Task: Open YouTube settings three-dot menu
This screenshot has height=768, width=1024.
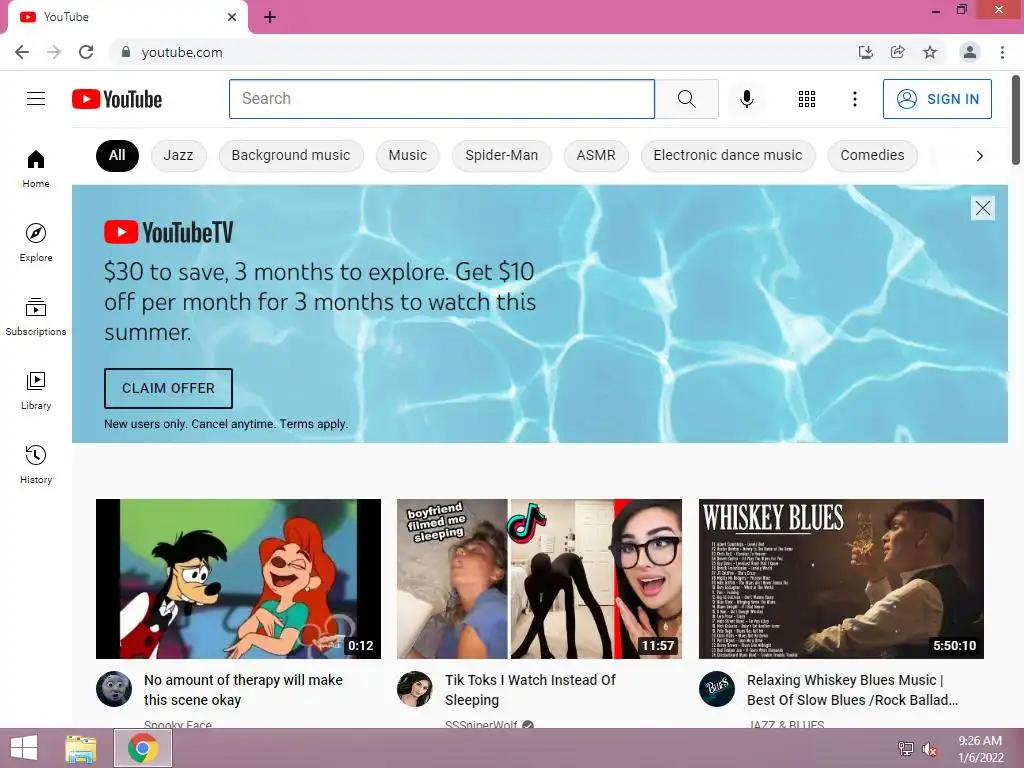Action: (854, 99)
